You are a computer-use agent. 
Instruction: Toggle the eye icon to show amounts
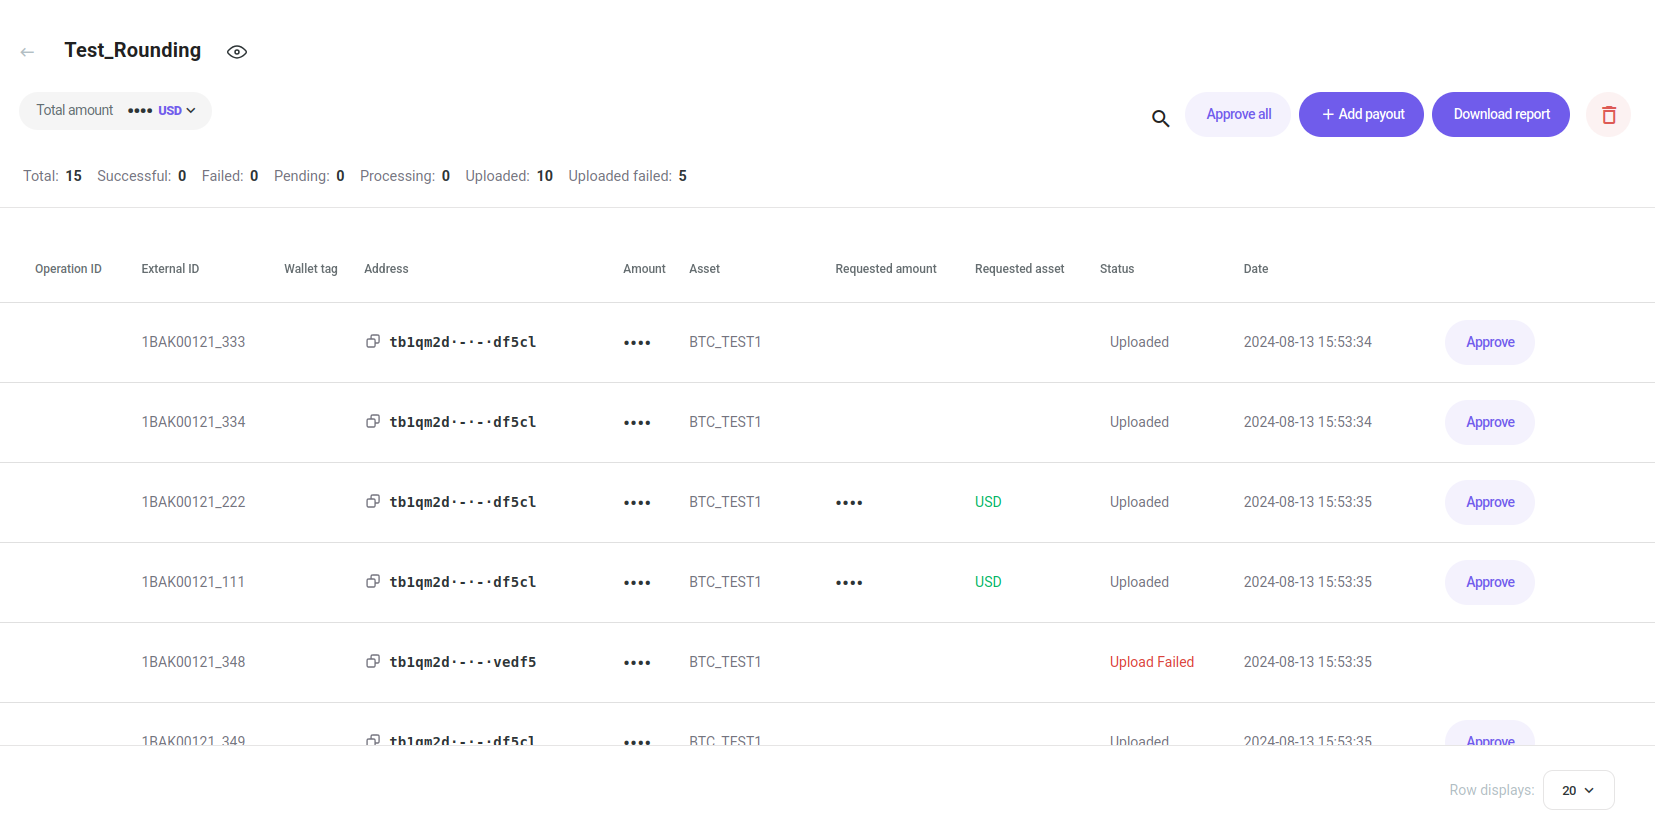237,52
